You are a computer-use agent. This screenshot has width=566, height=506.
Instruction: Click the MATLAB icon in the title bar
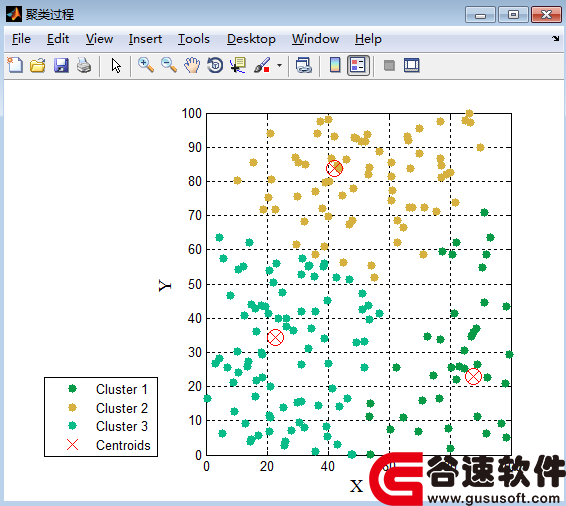tap(14, 14)
